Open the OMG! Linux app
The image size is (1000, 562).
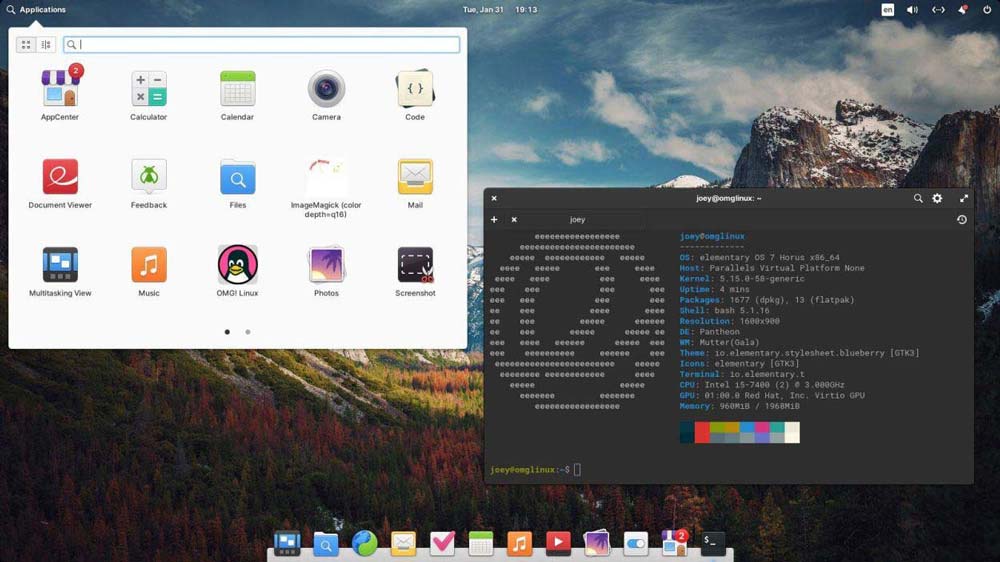click(x=237, y=270)
